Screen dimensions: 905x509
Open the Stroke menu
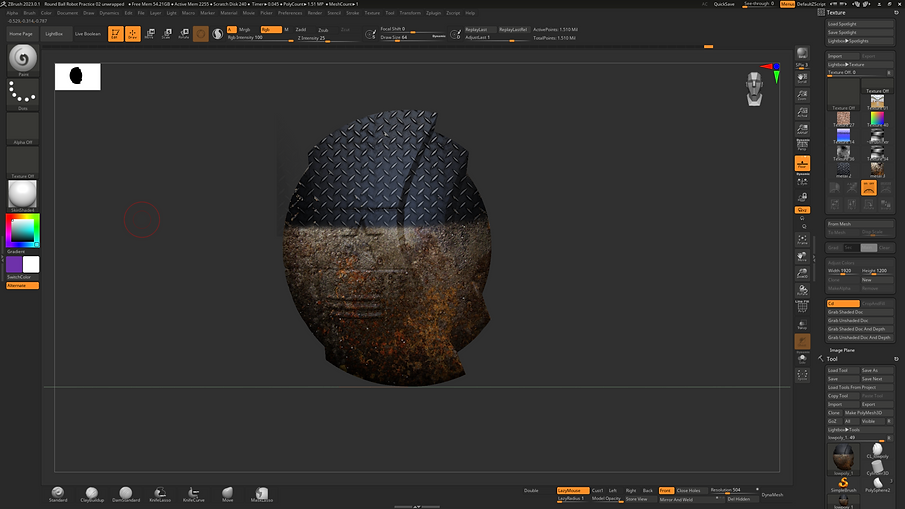pos(352,13)
